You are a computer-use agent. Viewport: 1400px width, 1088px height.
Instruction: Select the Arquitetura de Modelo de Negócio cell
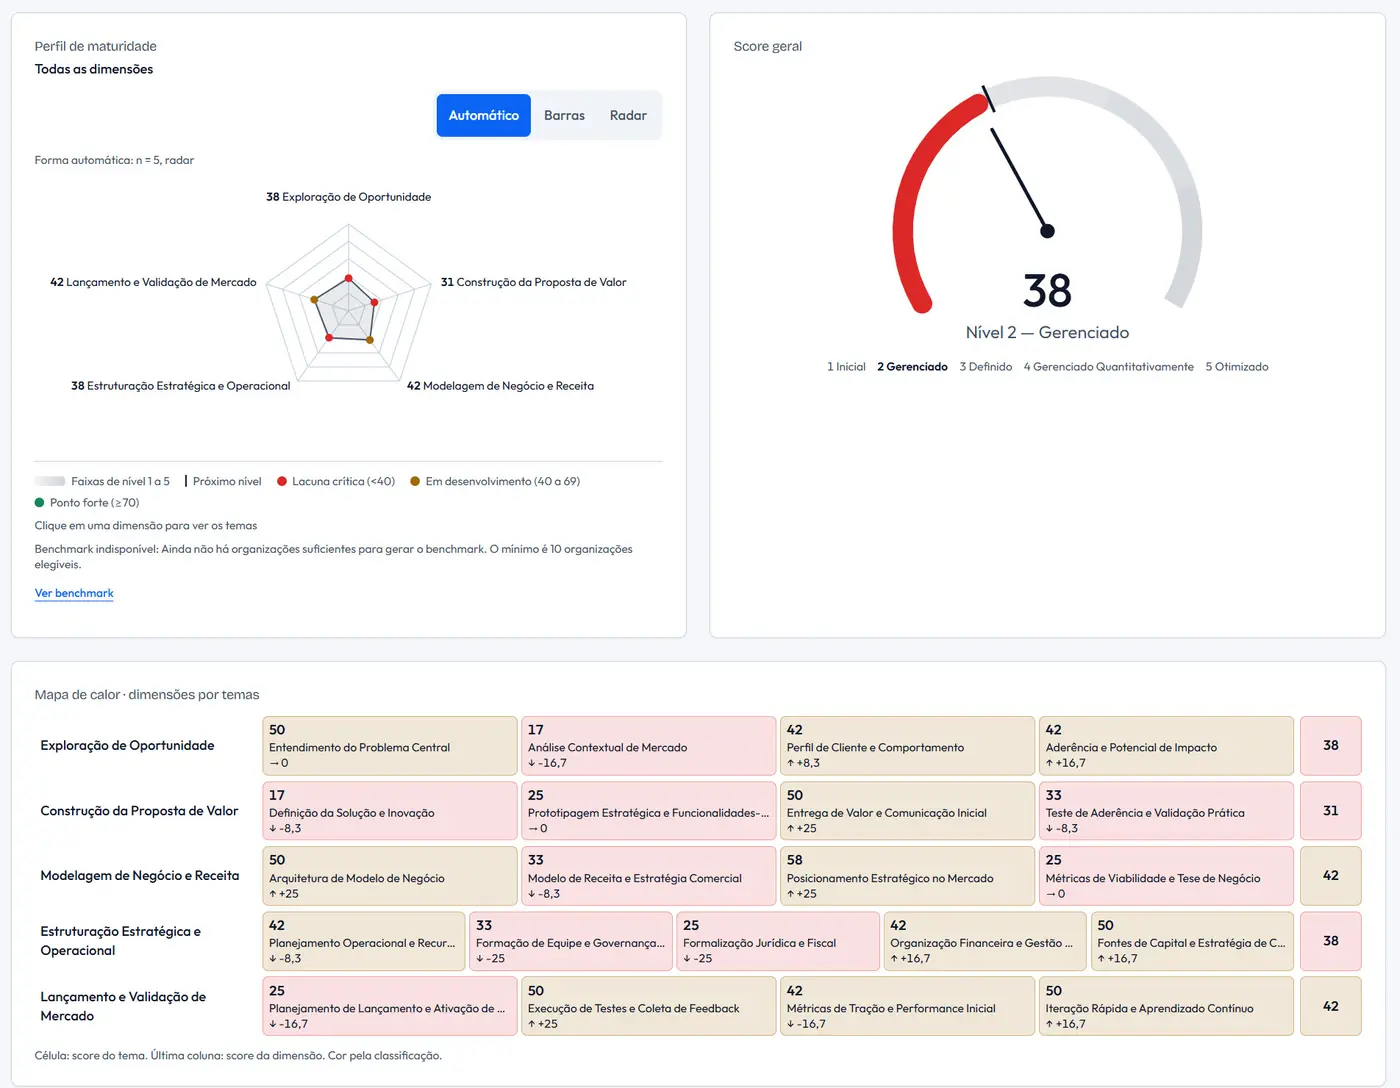[x=390, y=876]
